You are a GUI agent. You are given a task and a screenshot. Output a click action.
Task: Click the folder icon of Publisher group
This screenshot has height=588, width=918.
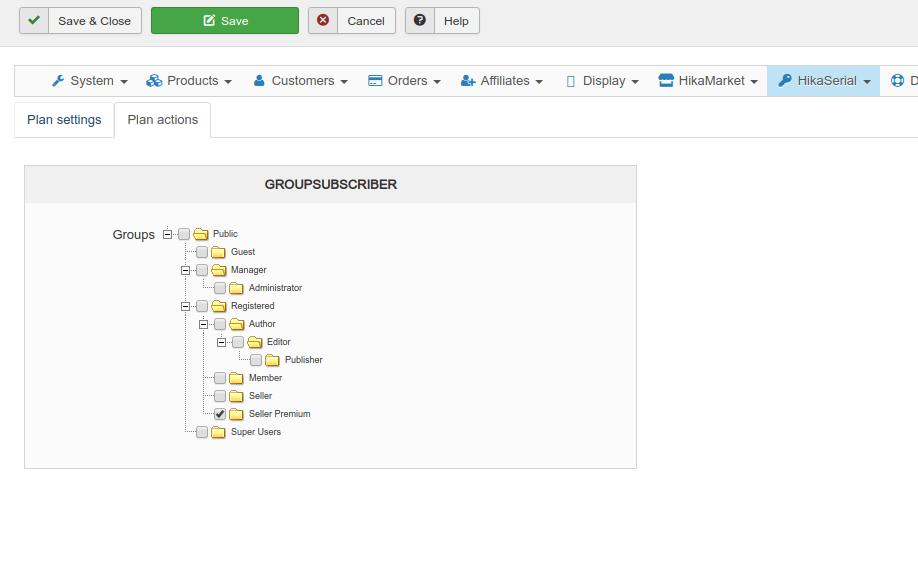click(x=272, y=360)
